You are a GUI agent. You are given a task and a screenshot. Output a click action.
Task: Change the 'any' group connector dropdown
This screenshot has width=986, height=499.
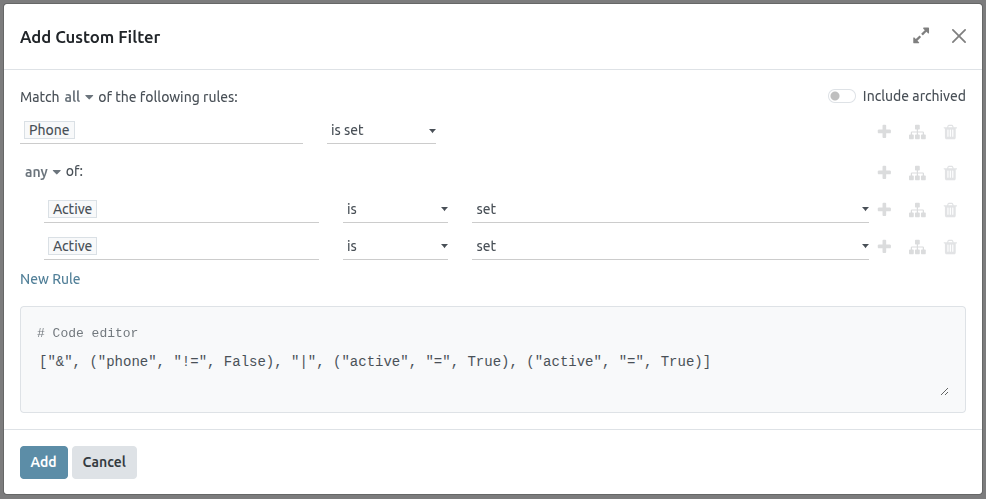[x=43, y=172]
